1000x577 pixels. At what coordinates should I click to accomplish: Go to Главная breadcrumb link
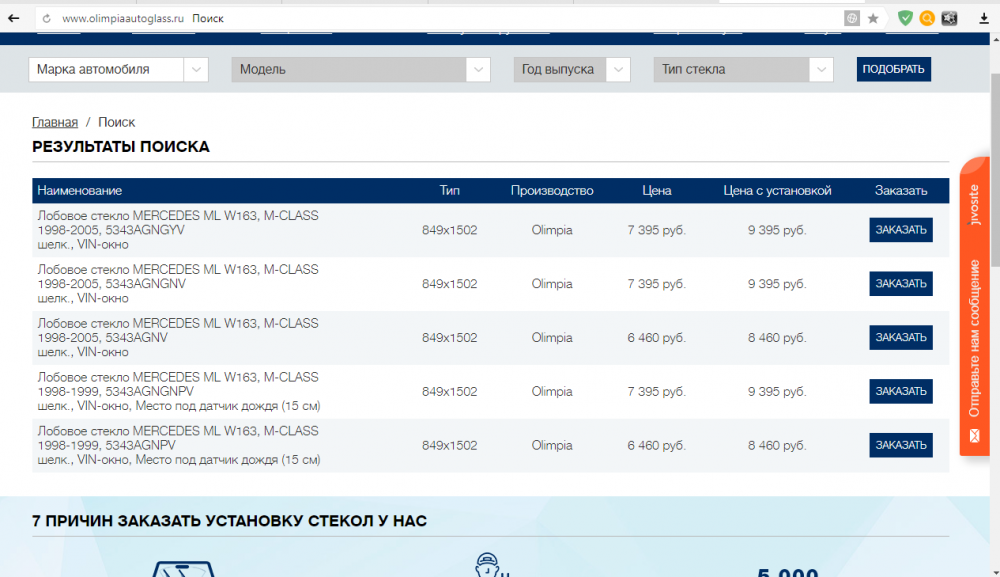(x=54, y=122)
